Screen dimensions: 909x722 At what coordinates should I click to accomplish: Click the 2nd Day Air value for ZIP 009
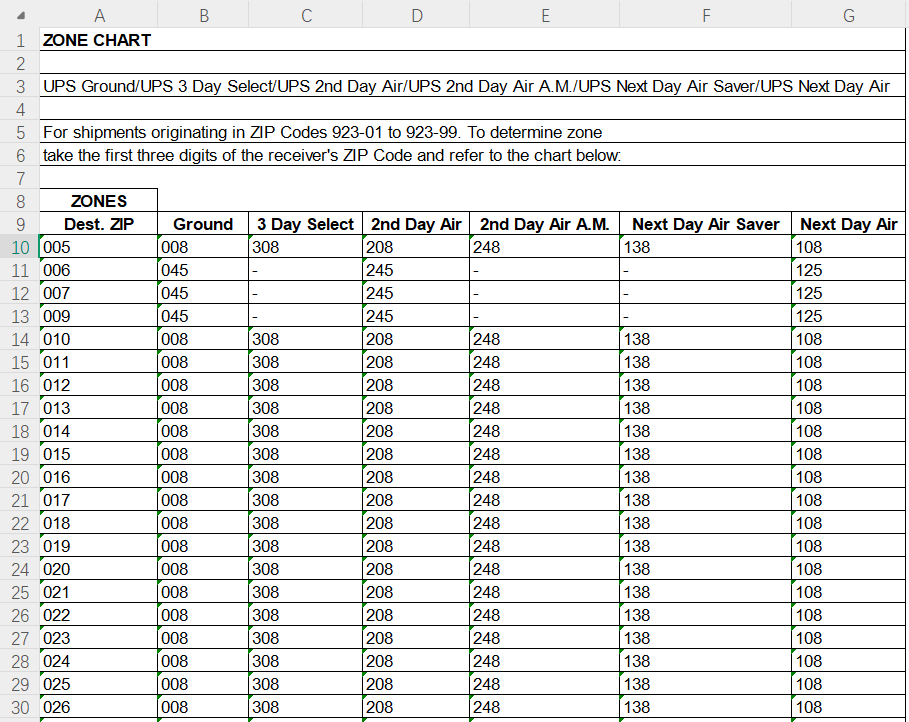coord(415,316)
